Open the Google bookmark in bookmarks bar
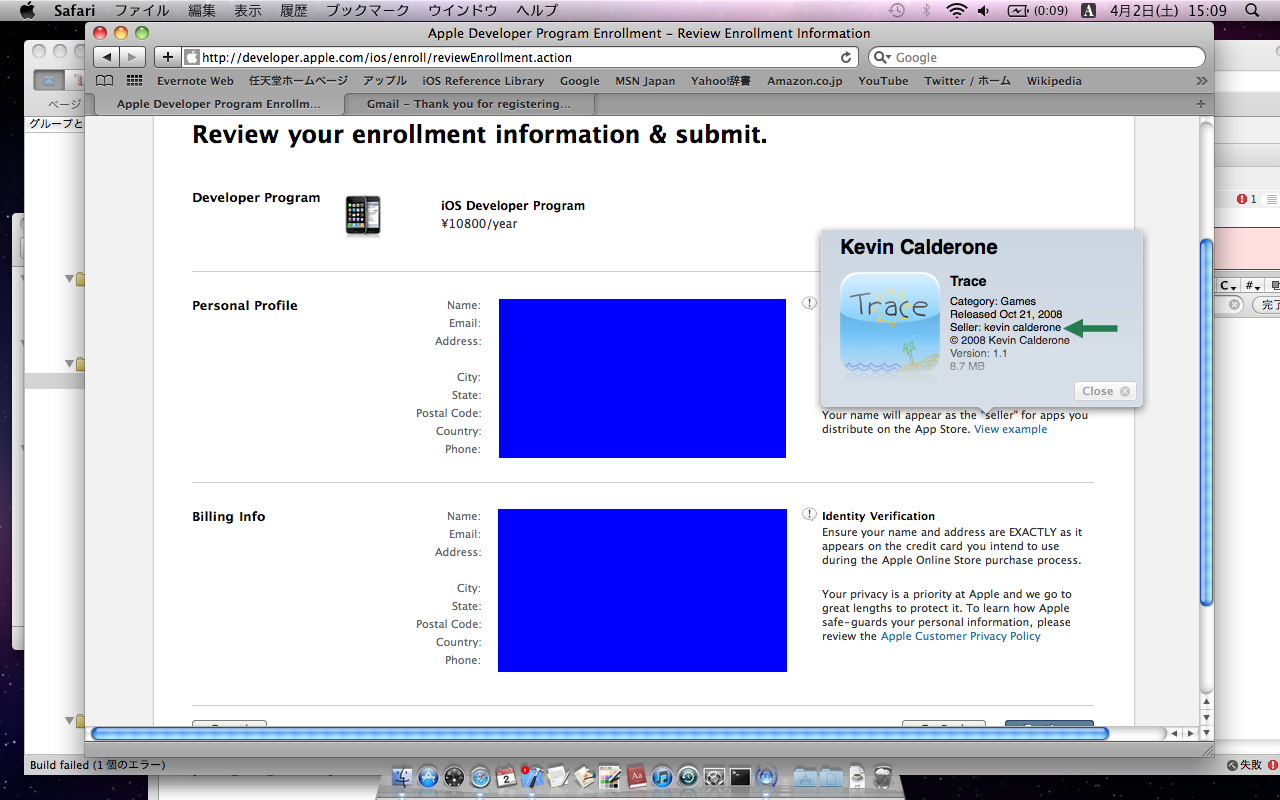Screen dimensions: 1280x800 tap(580, 81)
